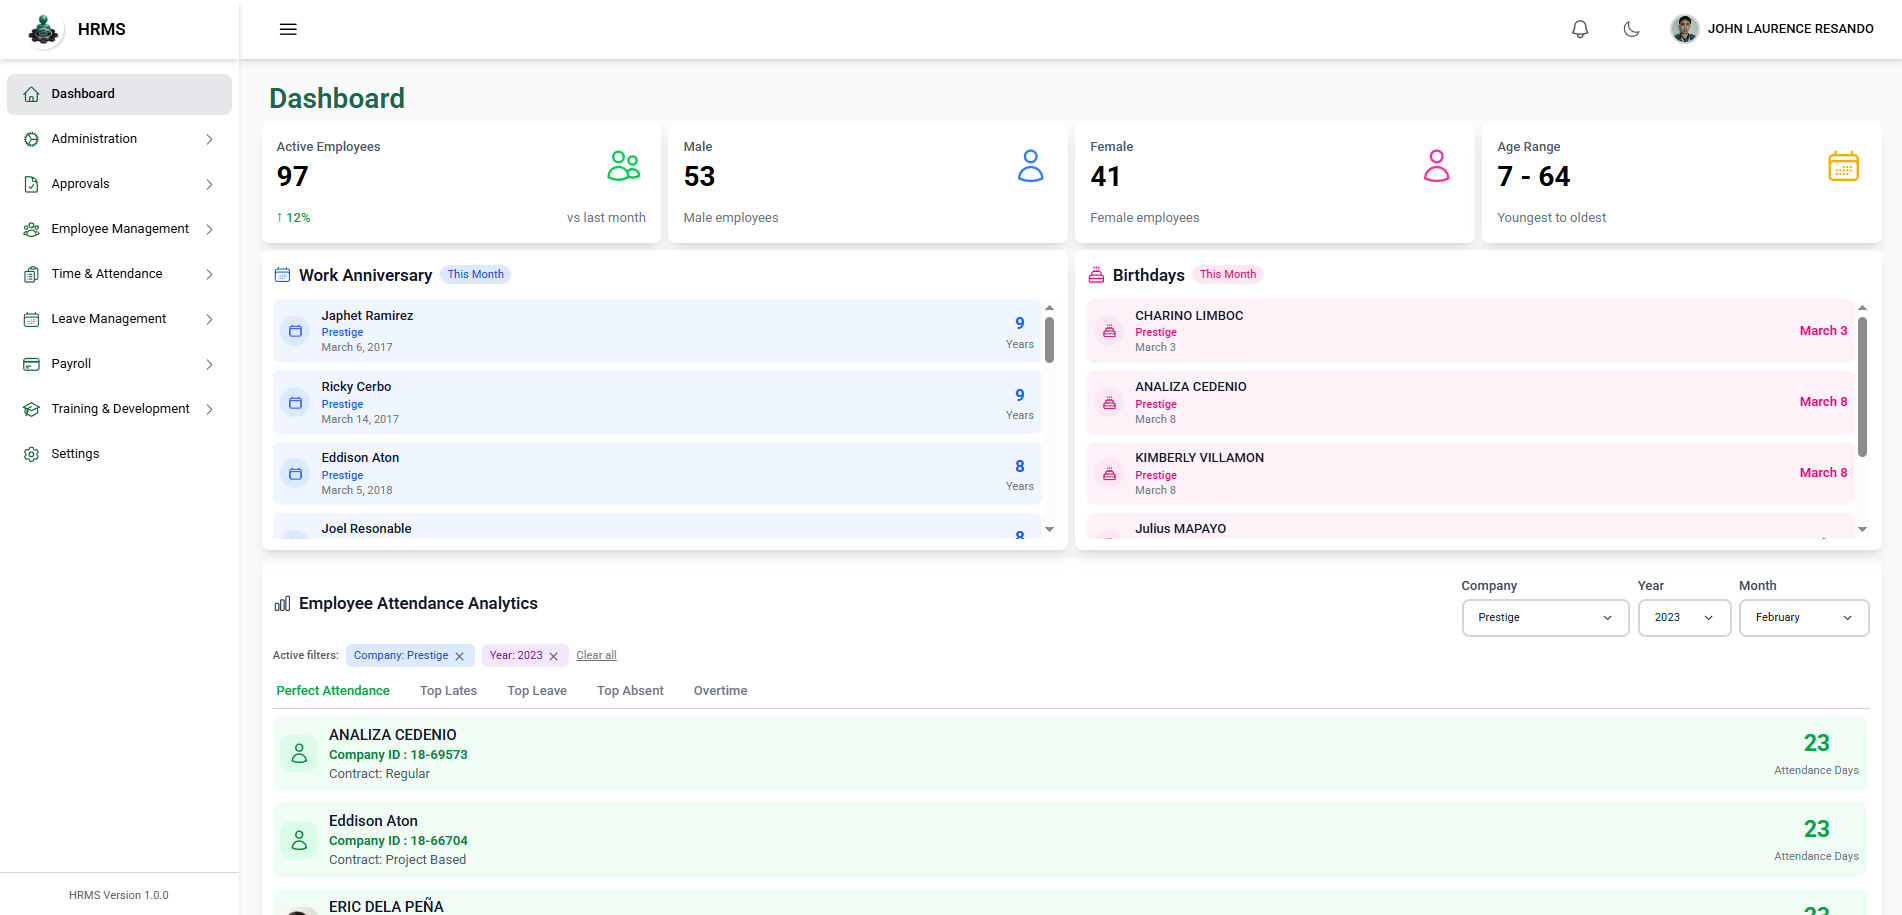Switch to the Top Lates tab

(448, 691)
